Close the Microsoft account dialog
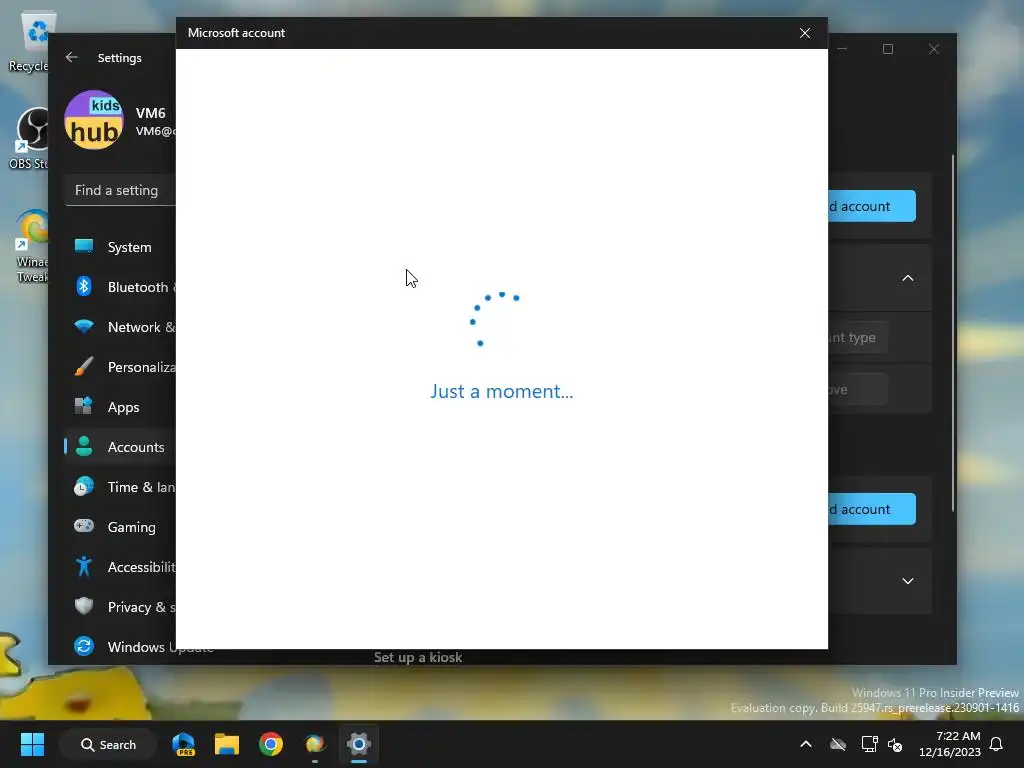Viewport: 1024px width, 768px height. (805, 33)
